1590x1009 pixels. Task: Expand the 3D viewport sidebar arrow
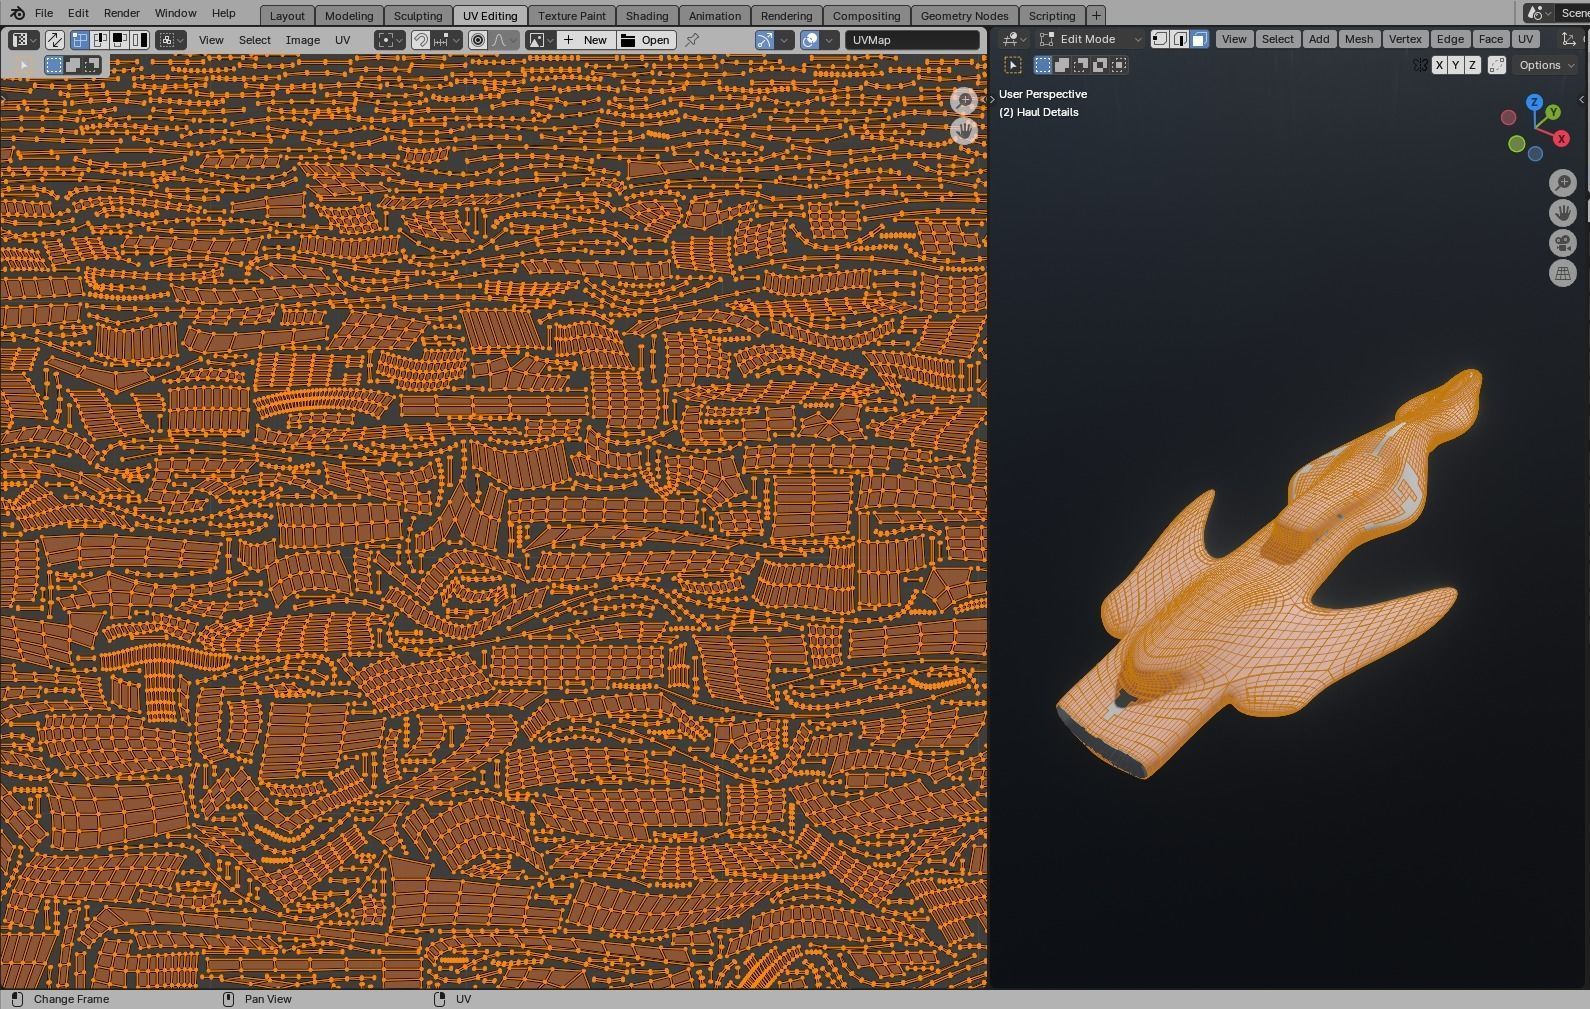[x=1581, y=99]
